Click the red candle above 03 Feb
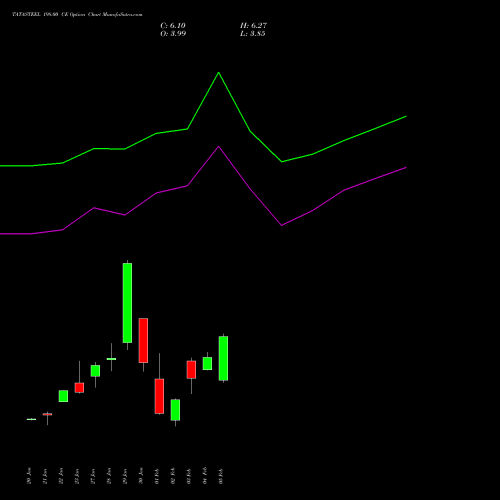The height and width of the screenshot is (500, 500). (x=191, y=370)
